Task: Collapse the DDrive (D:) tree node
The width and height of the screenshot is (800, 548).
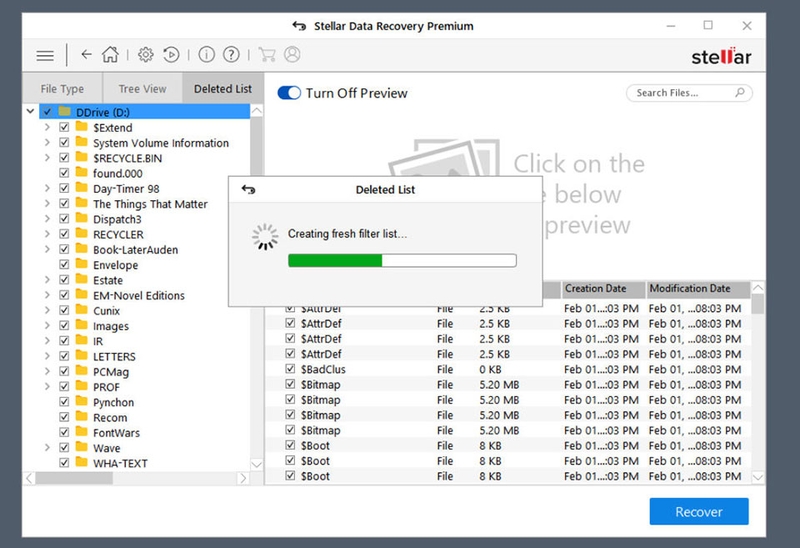Action: click(x=30, y=111)
